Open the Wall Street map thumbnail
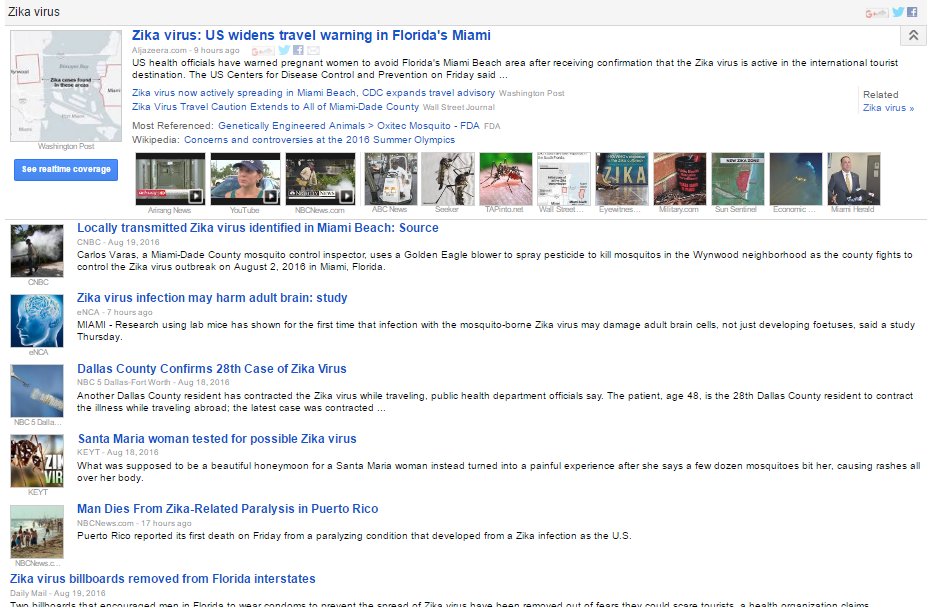The image size is (947, 607). tap(564, 179)
